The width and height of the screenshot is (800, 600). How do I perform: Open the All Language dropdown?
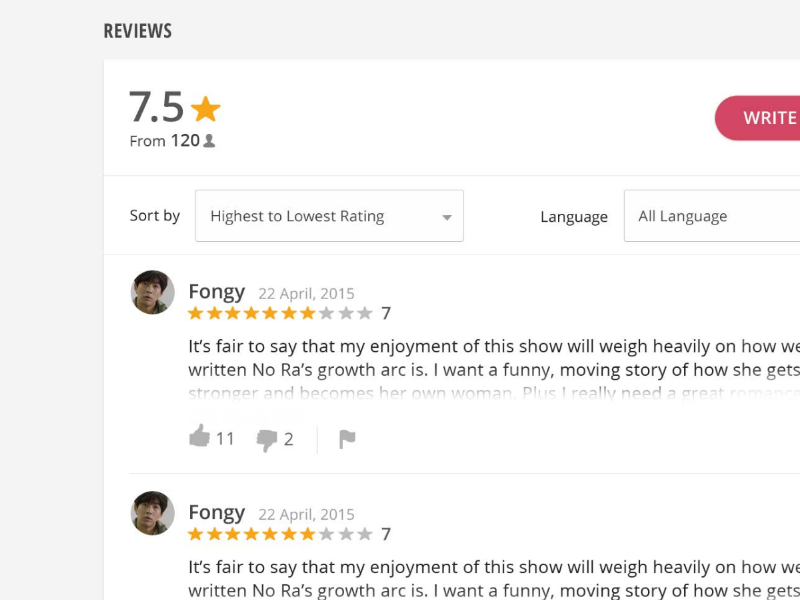click(x=712, y=216)
